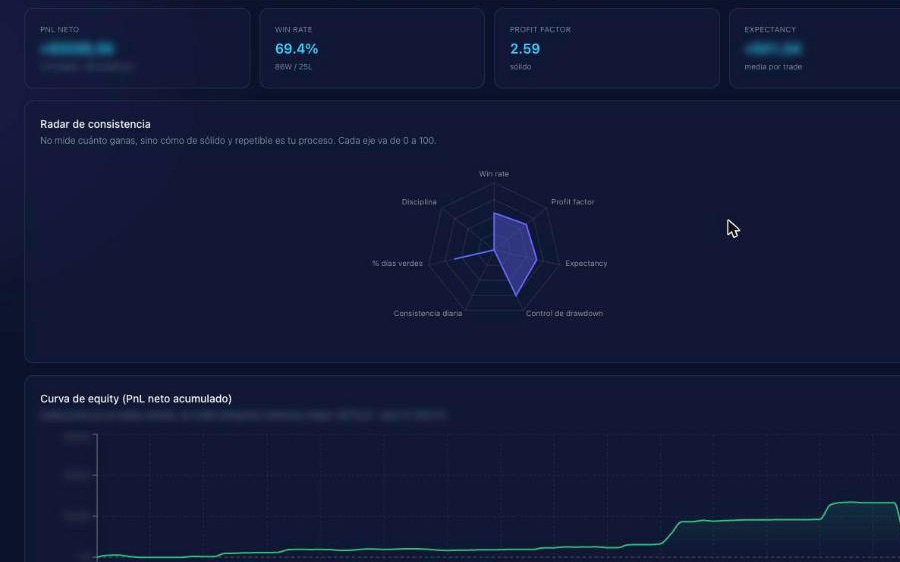900x562 pixels.
Task: Click the EXPECTANCY card label
Action: (770, 29)
